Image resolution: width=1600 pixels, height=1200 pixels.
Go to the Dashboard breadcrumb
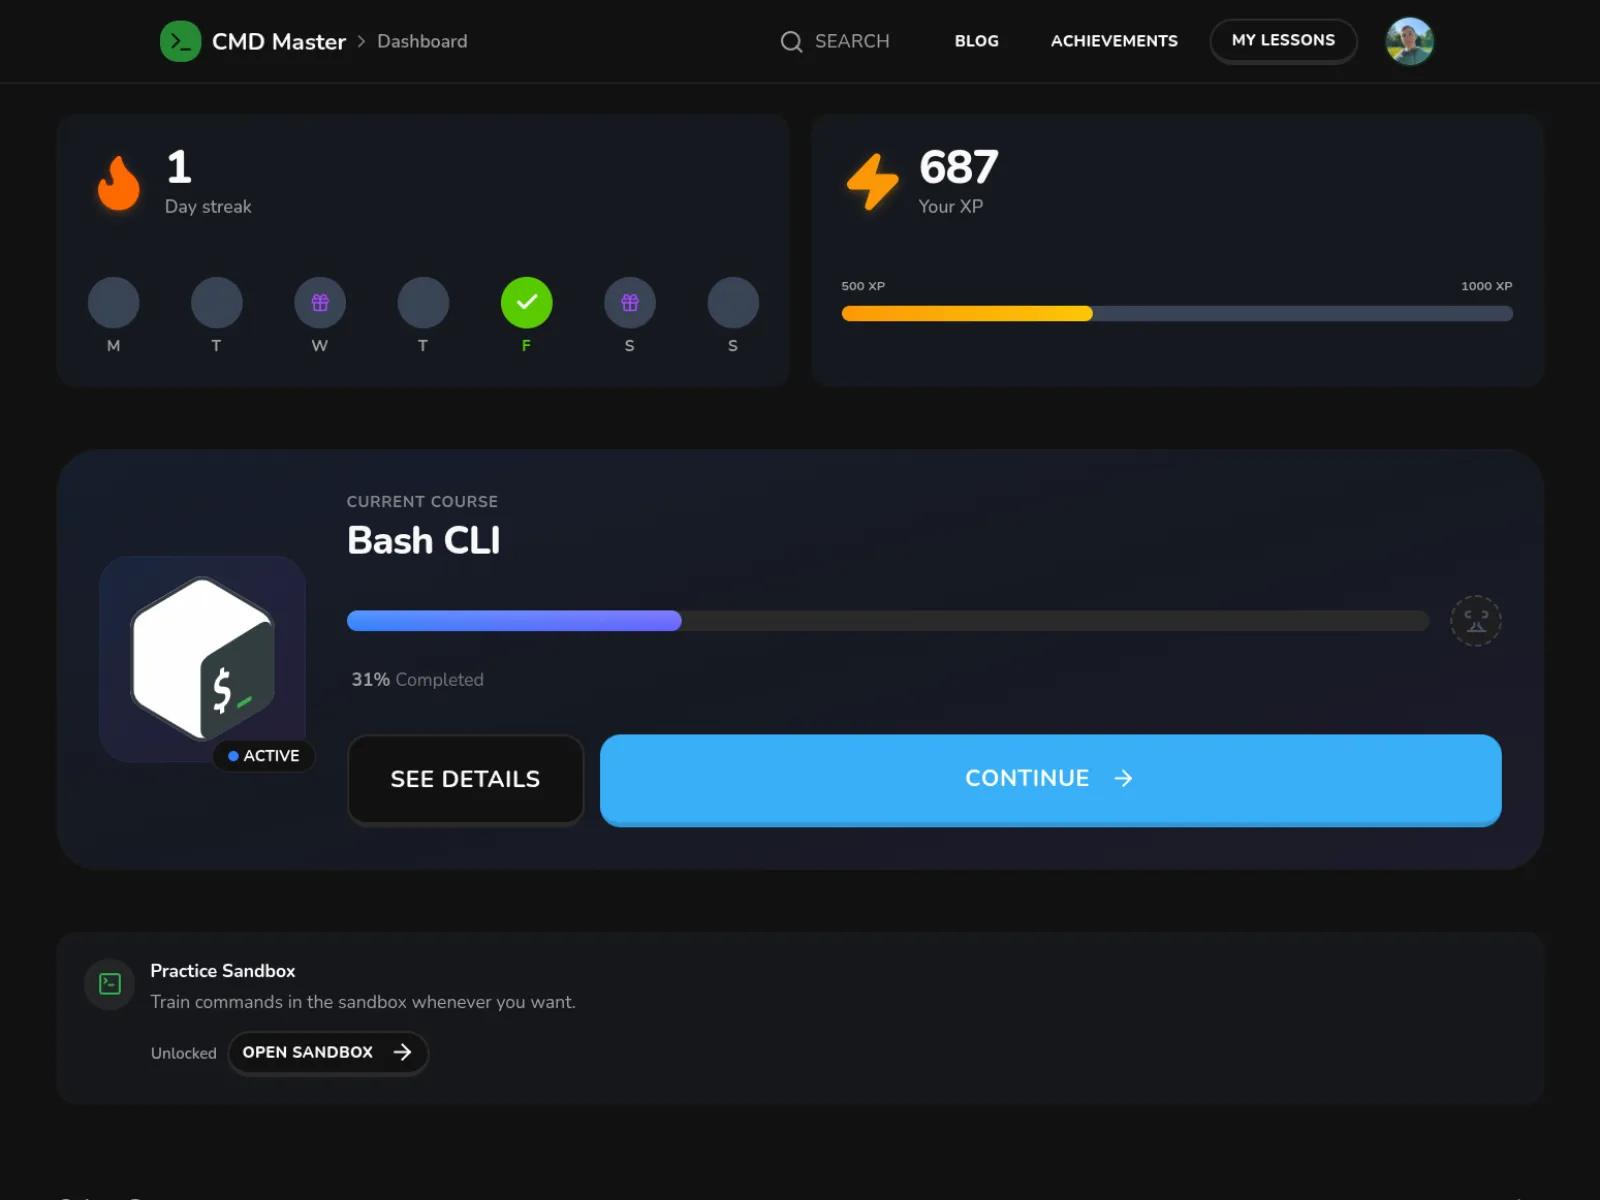422,41
